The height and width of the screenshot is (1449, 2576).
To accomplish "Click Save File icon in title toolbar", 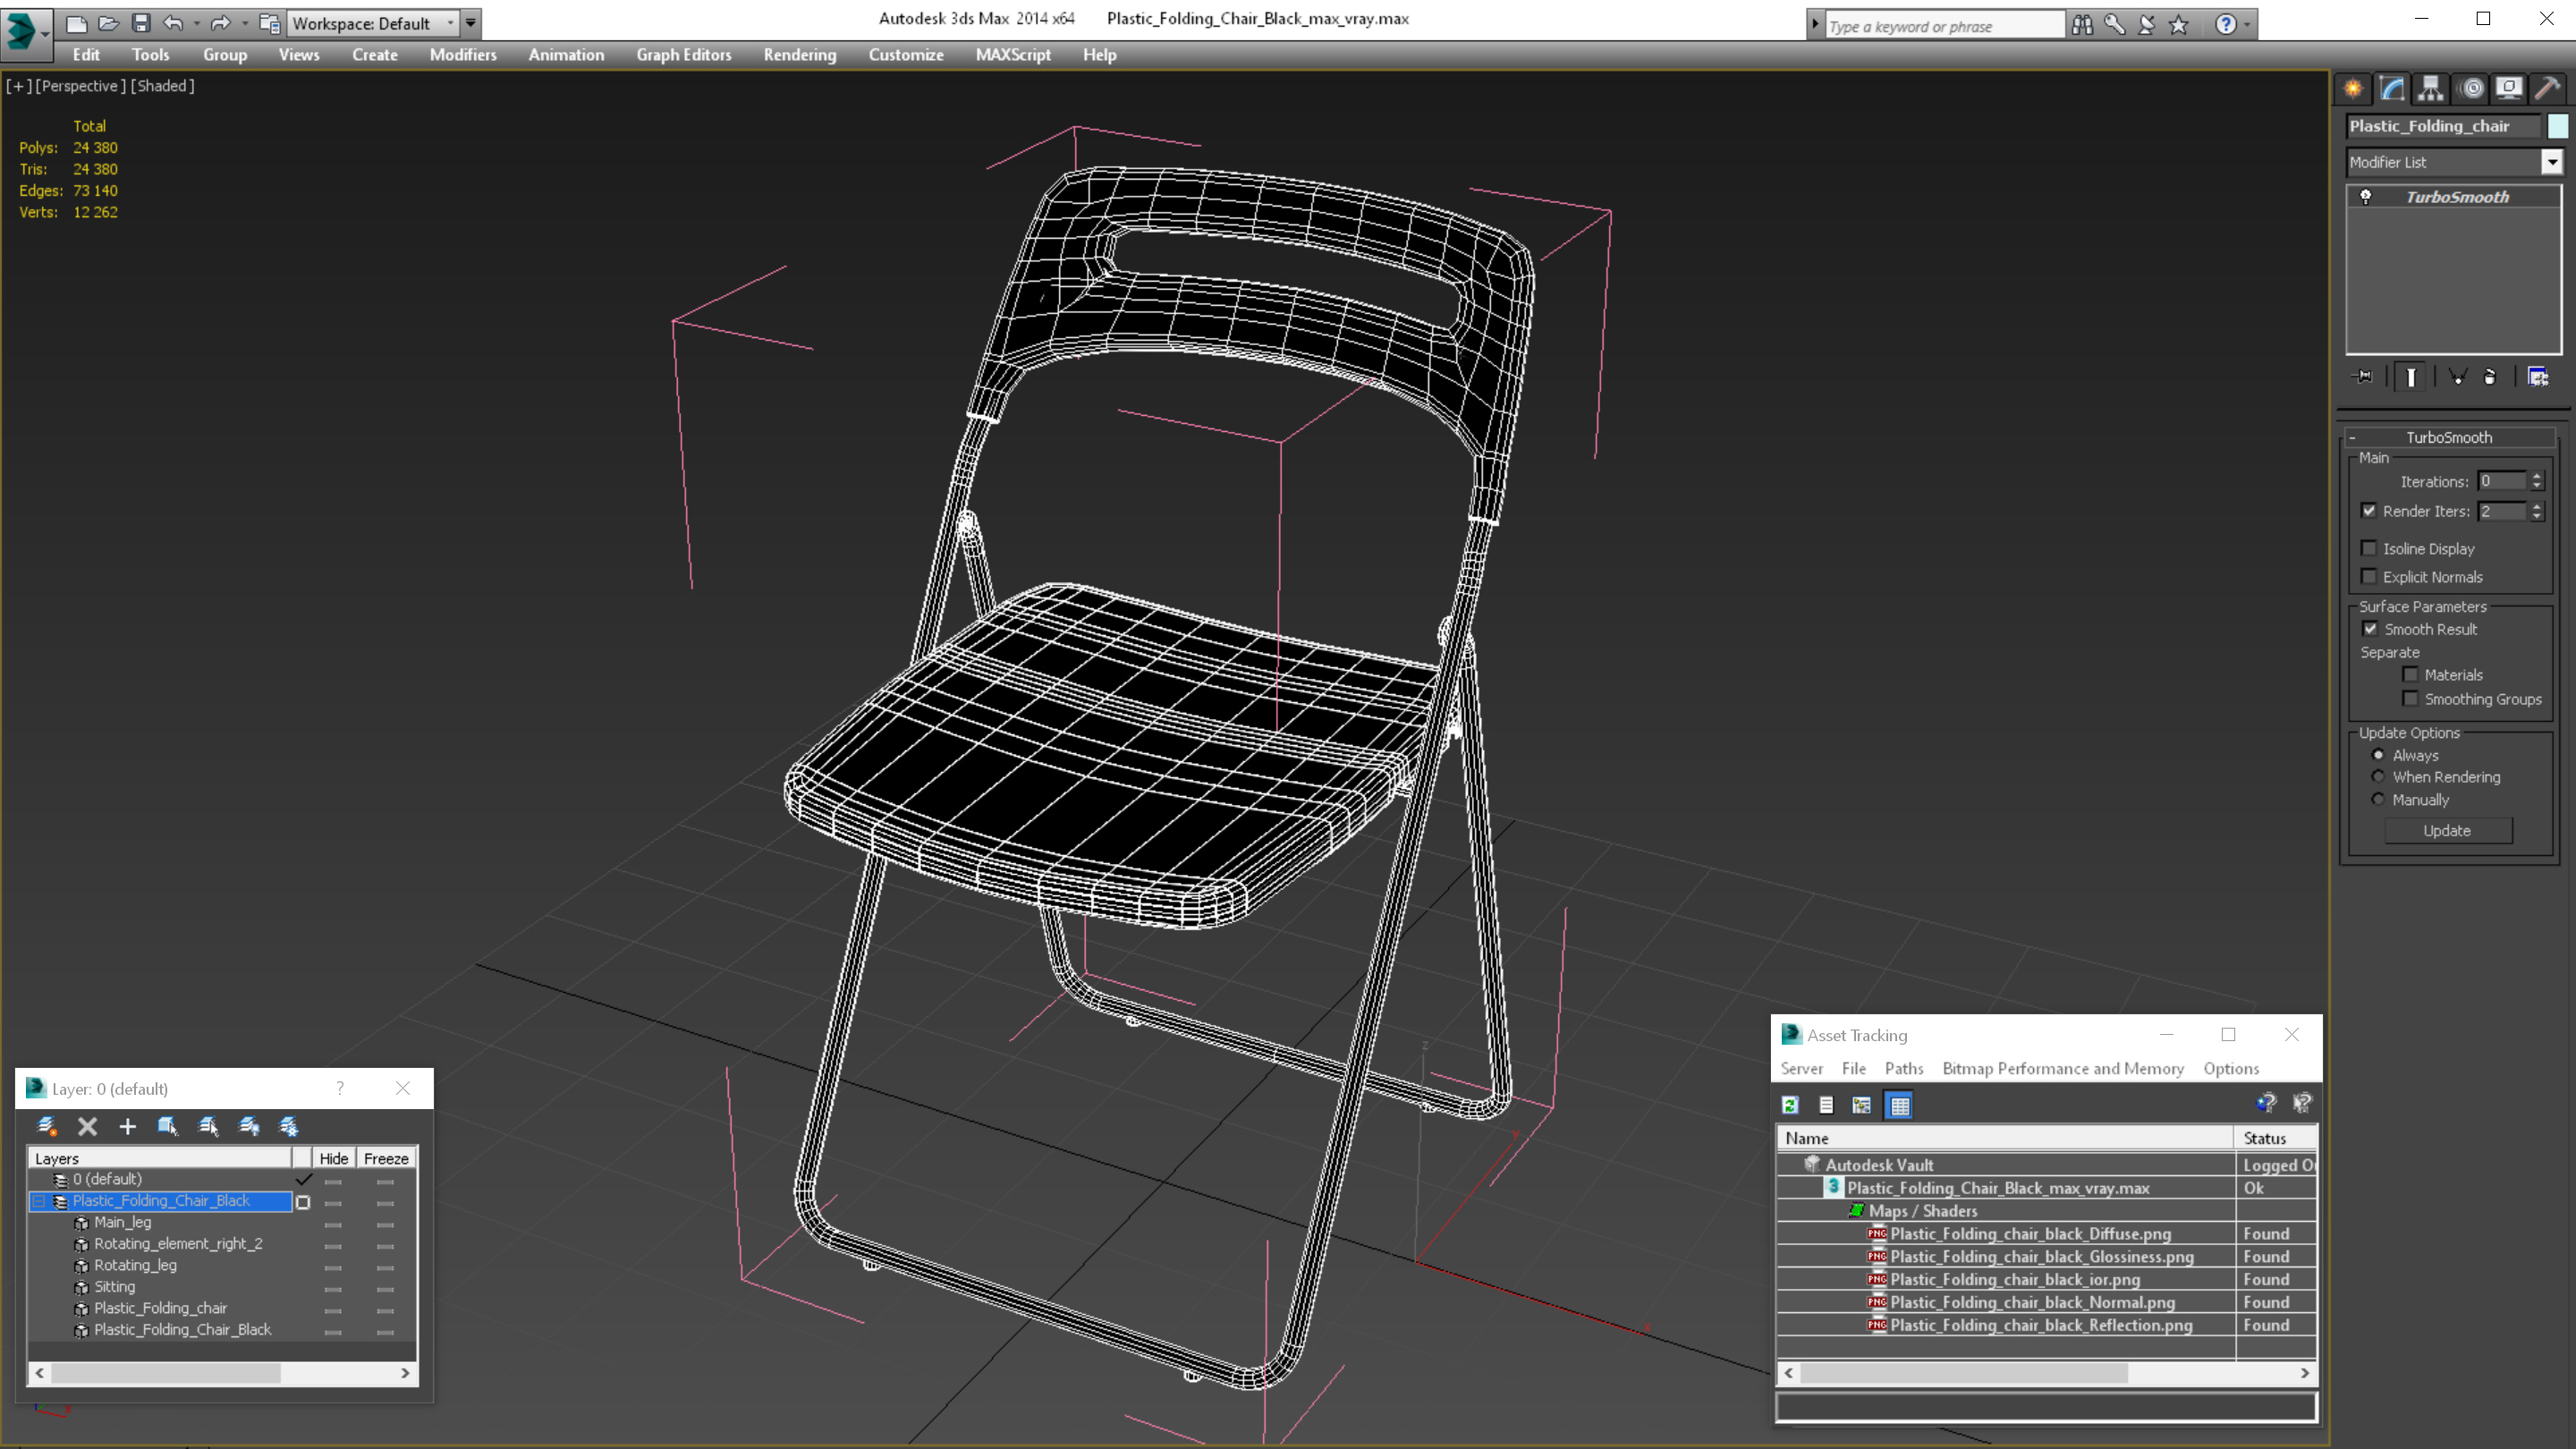I will [x=141, y=23].
